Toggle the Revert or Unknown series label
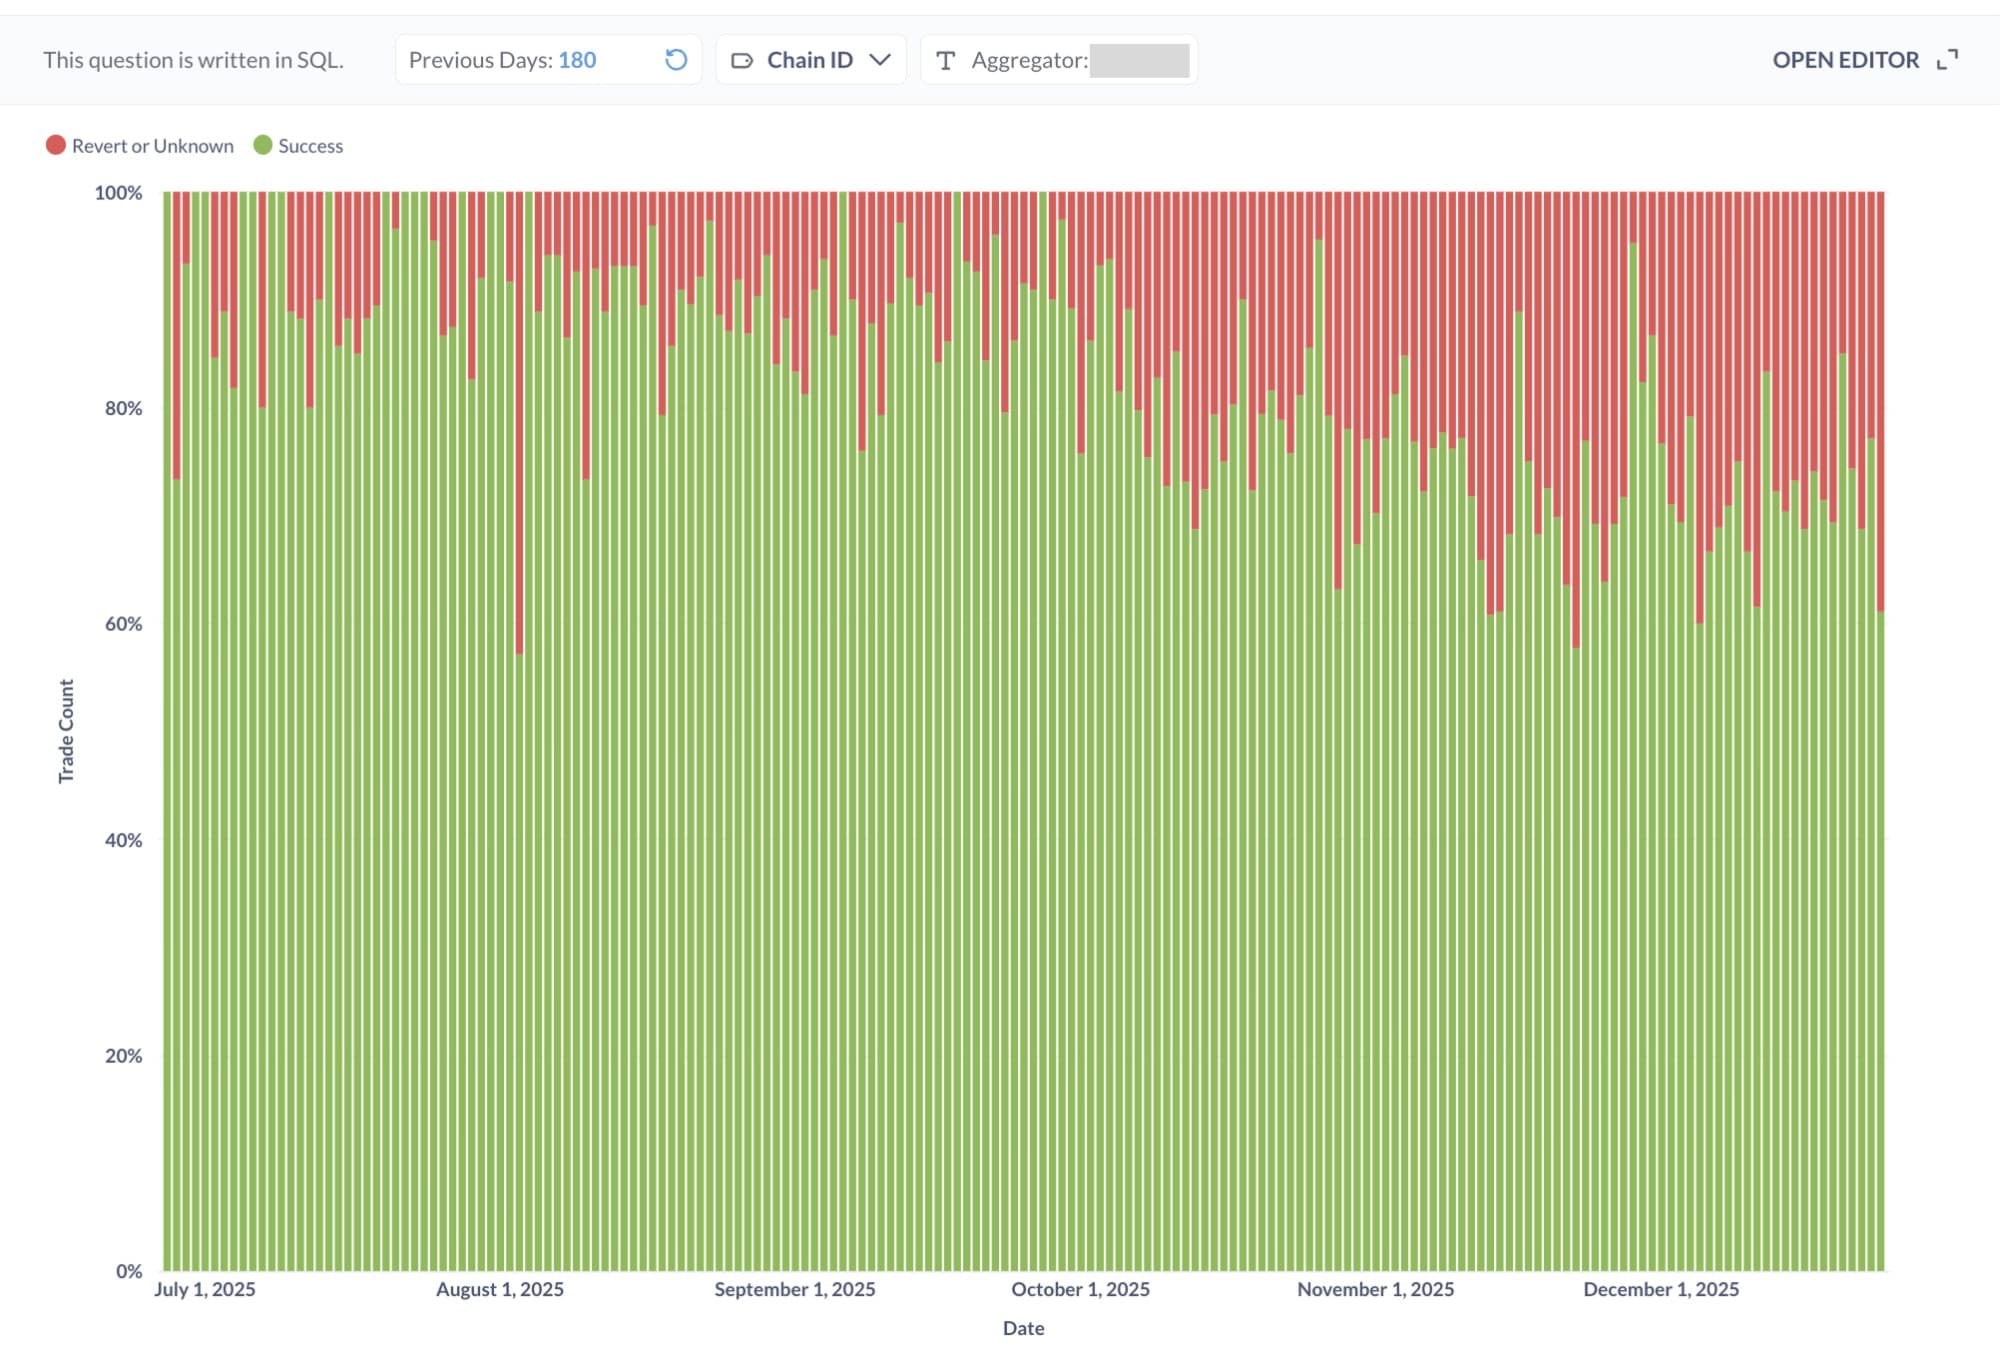Screen dimensions: 2000x1363 [152, 146]
